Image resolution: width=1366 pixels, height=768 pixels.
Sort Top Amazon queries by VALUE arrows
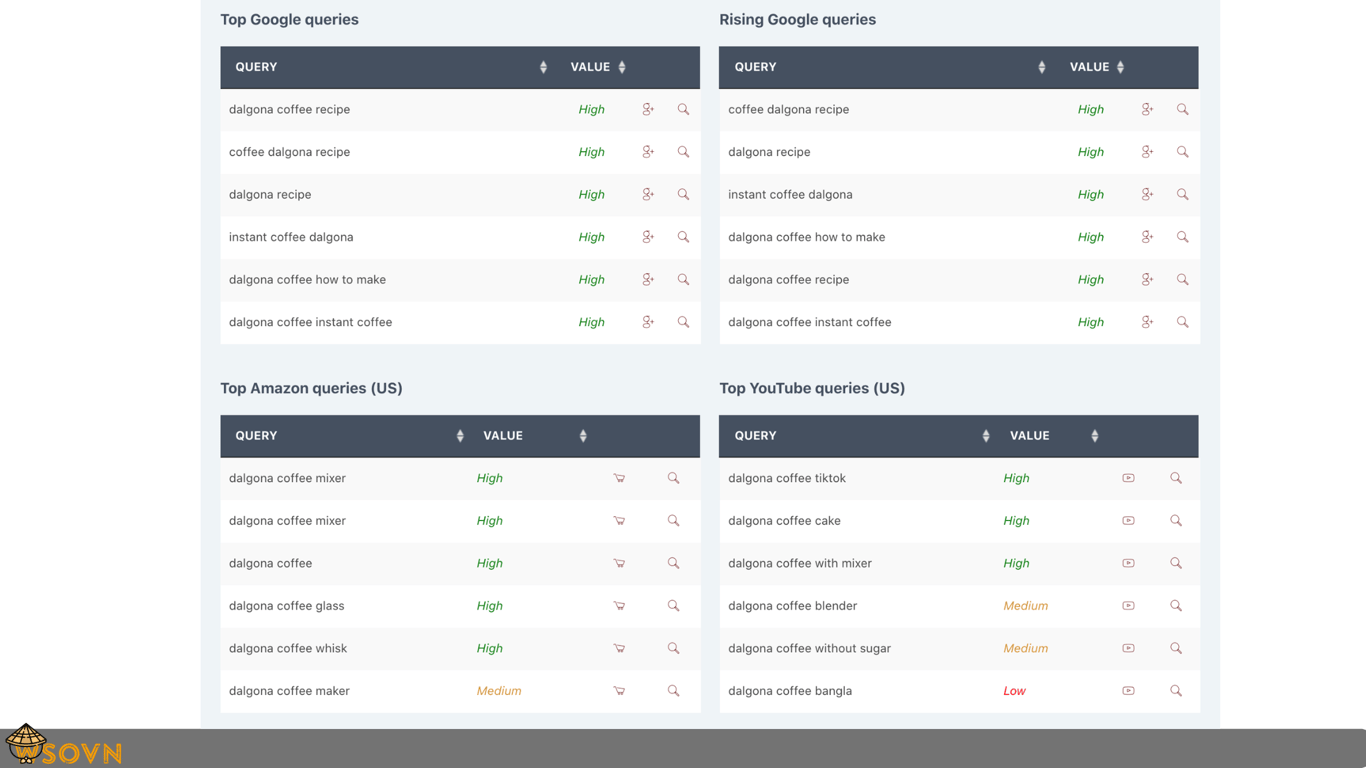pos(583,436)
